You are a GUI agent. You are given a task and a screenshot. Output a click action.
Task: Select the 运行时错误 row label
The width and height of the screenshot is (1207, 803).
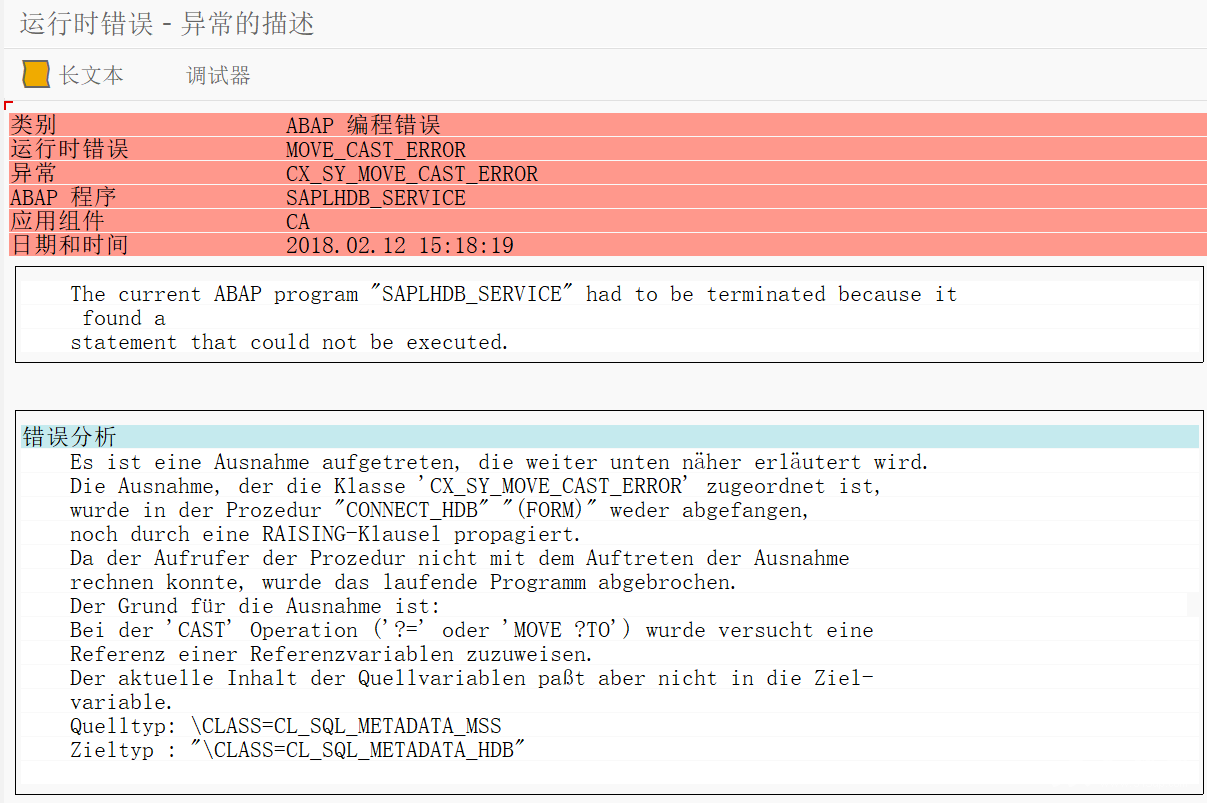69,150
